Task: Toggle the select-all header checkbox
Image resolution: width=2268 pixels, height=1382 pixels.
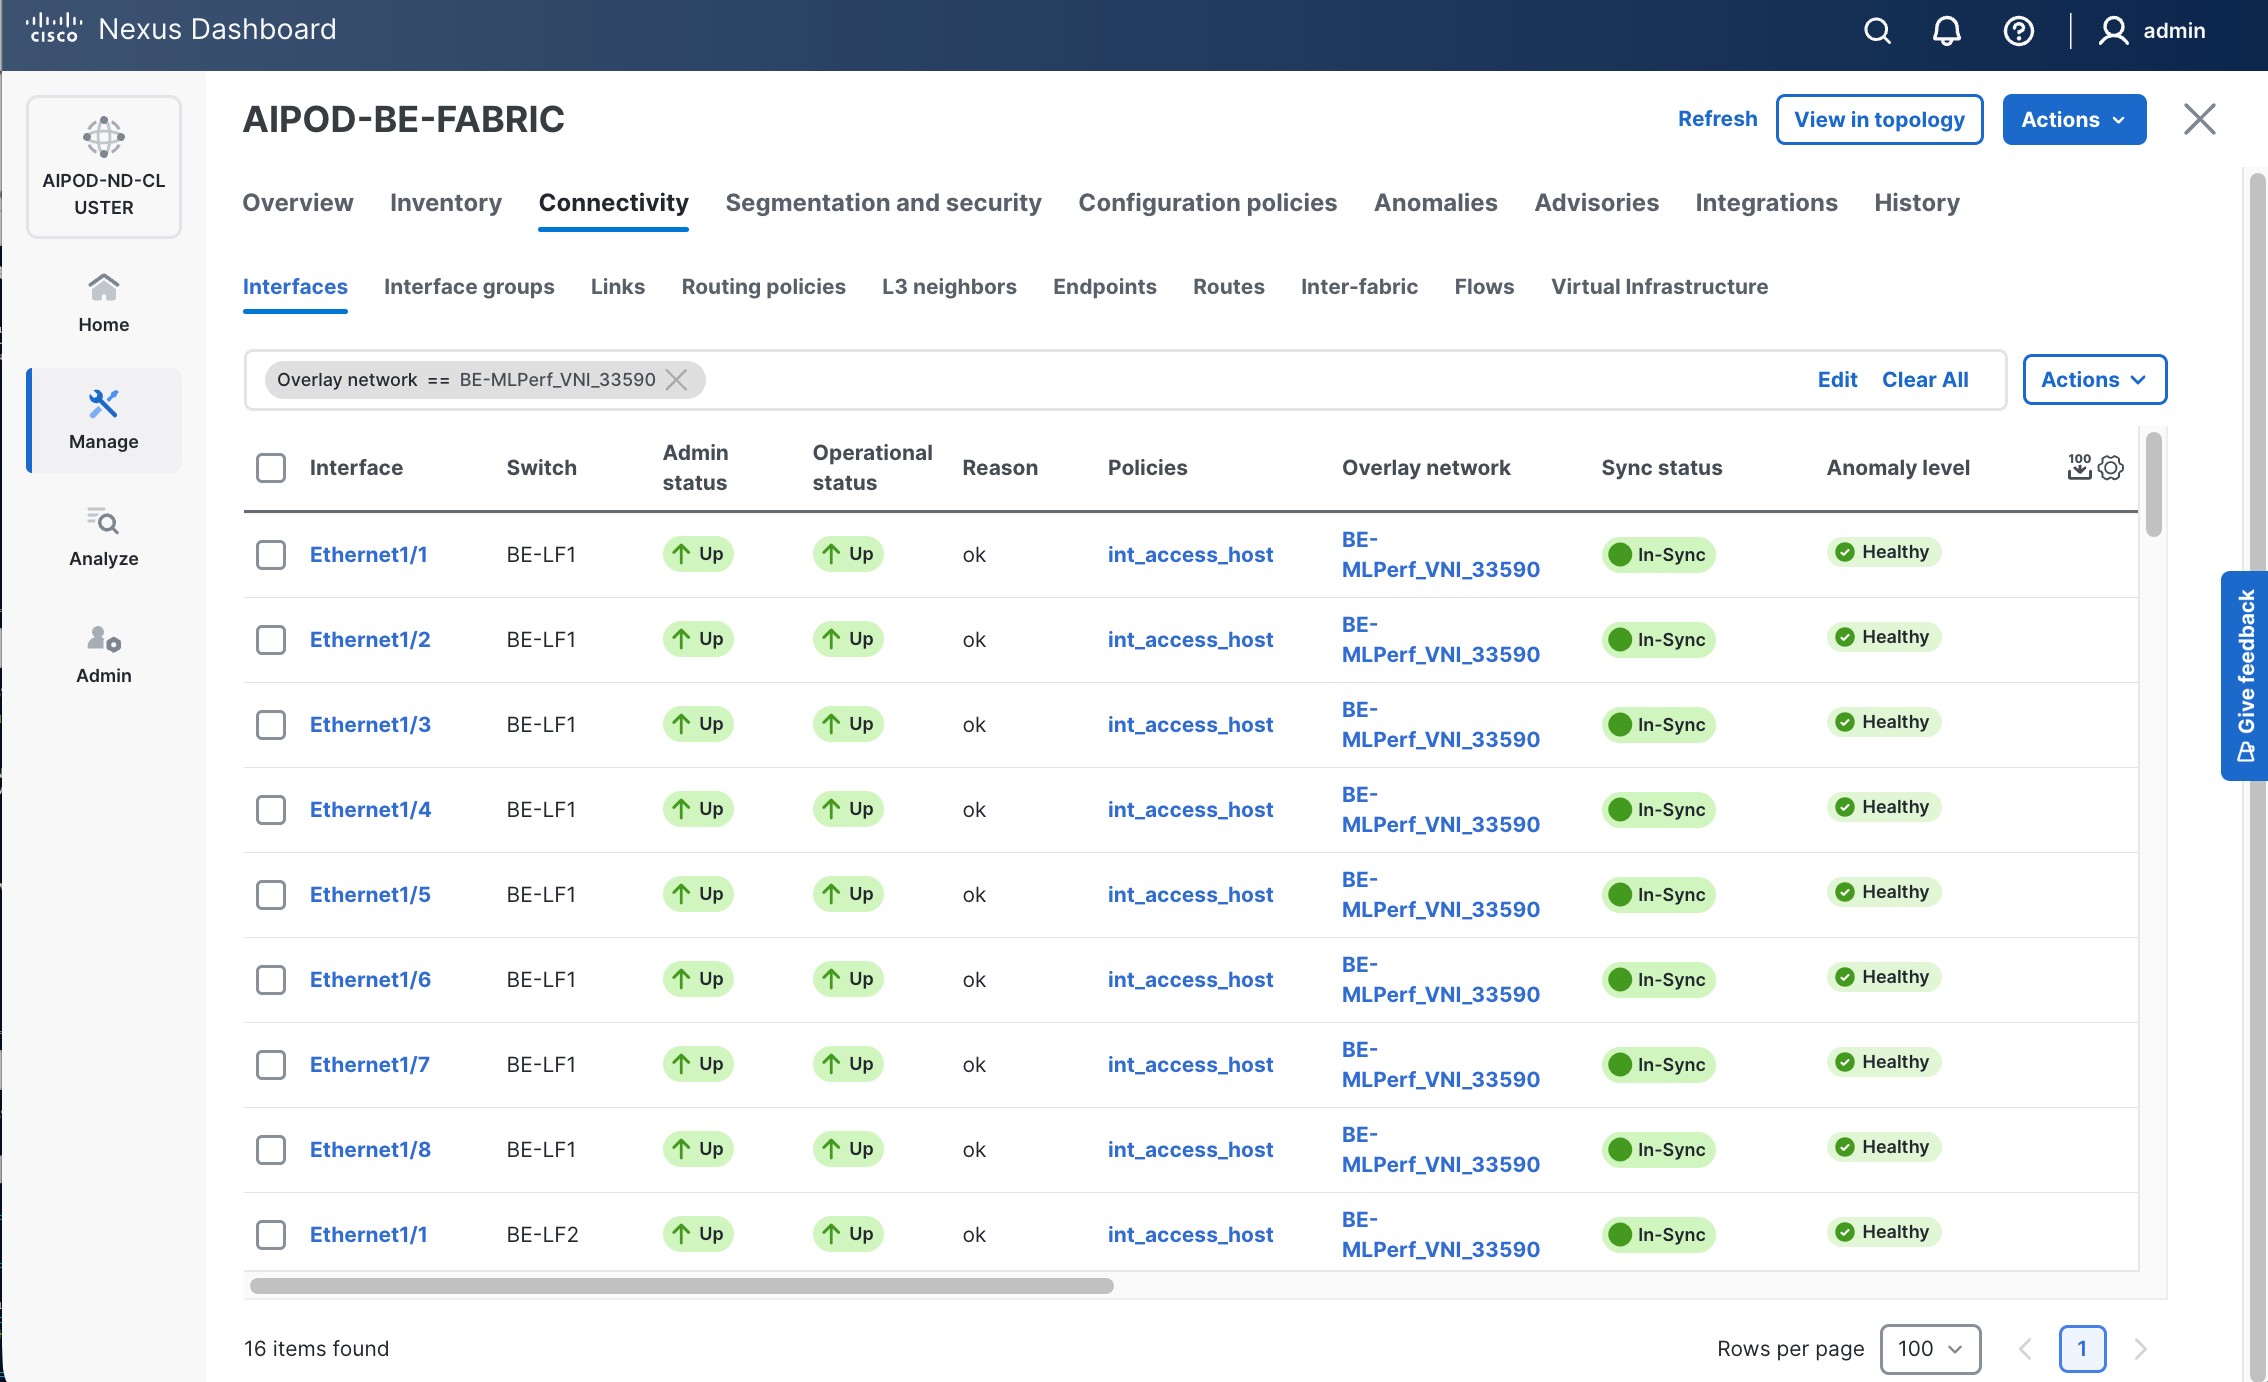Action: (271, 468)
